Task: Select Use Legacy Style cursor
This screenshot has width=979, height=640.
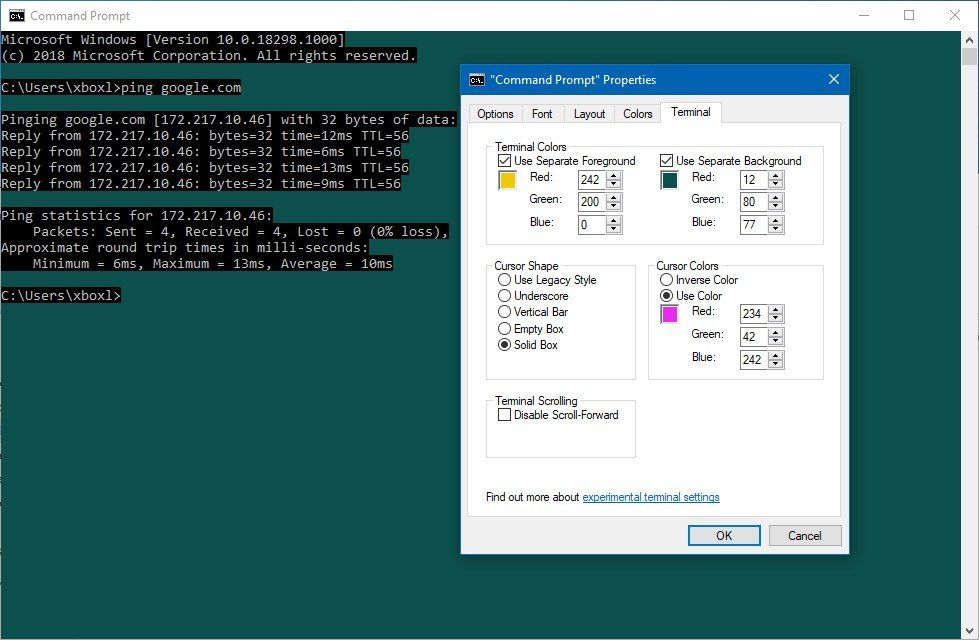Action: click(x=506, y=280)
